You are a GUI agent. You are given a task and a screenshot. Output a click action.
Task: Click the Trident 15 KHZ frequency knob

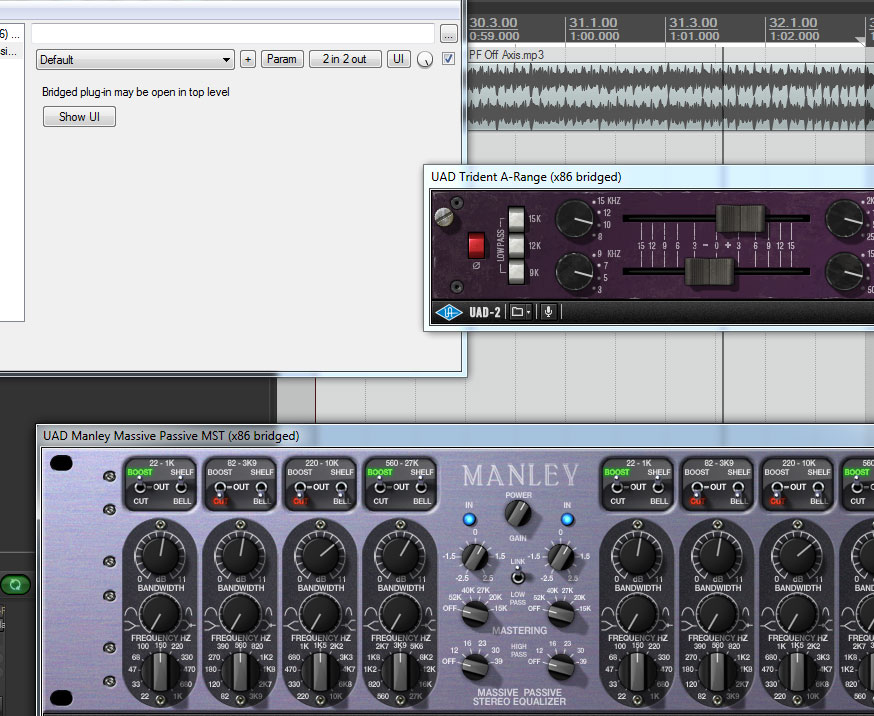[575, 218]
